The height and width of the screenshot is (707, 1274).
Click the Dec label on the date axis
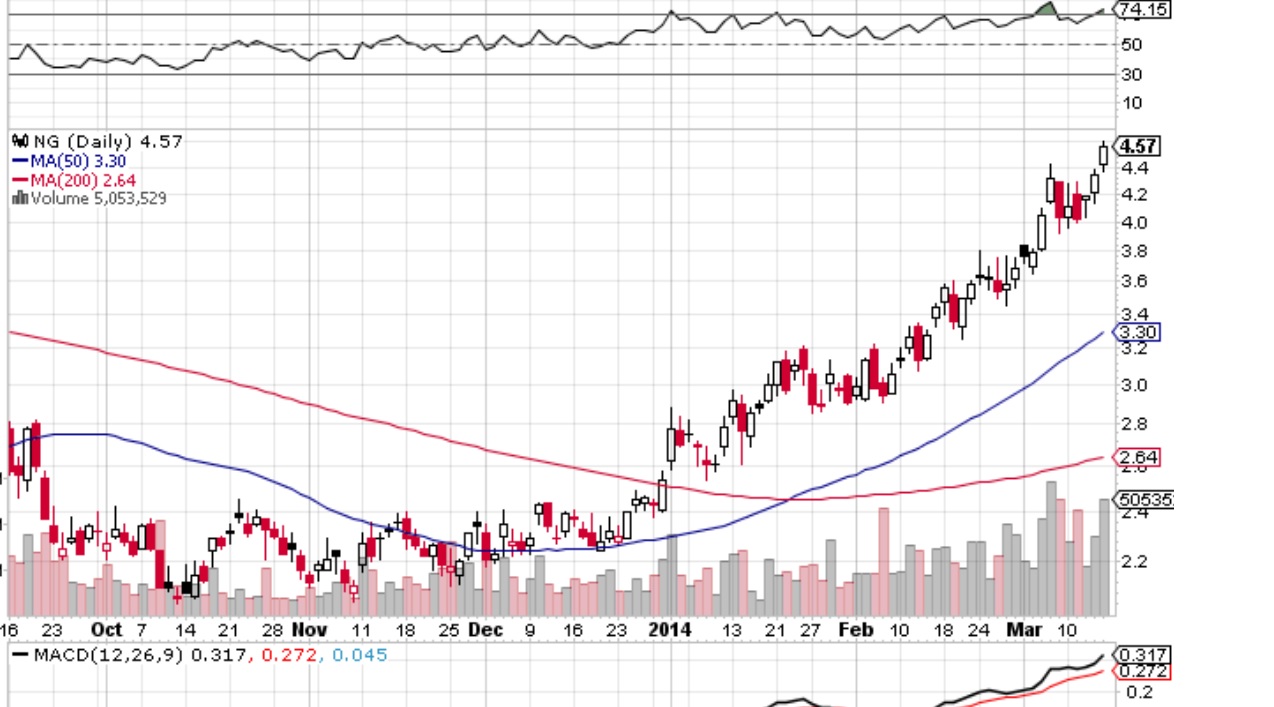point(485,630)
